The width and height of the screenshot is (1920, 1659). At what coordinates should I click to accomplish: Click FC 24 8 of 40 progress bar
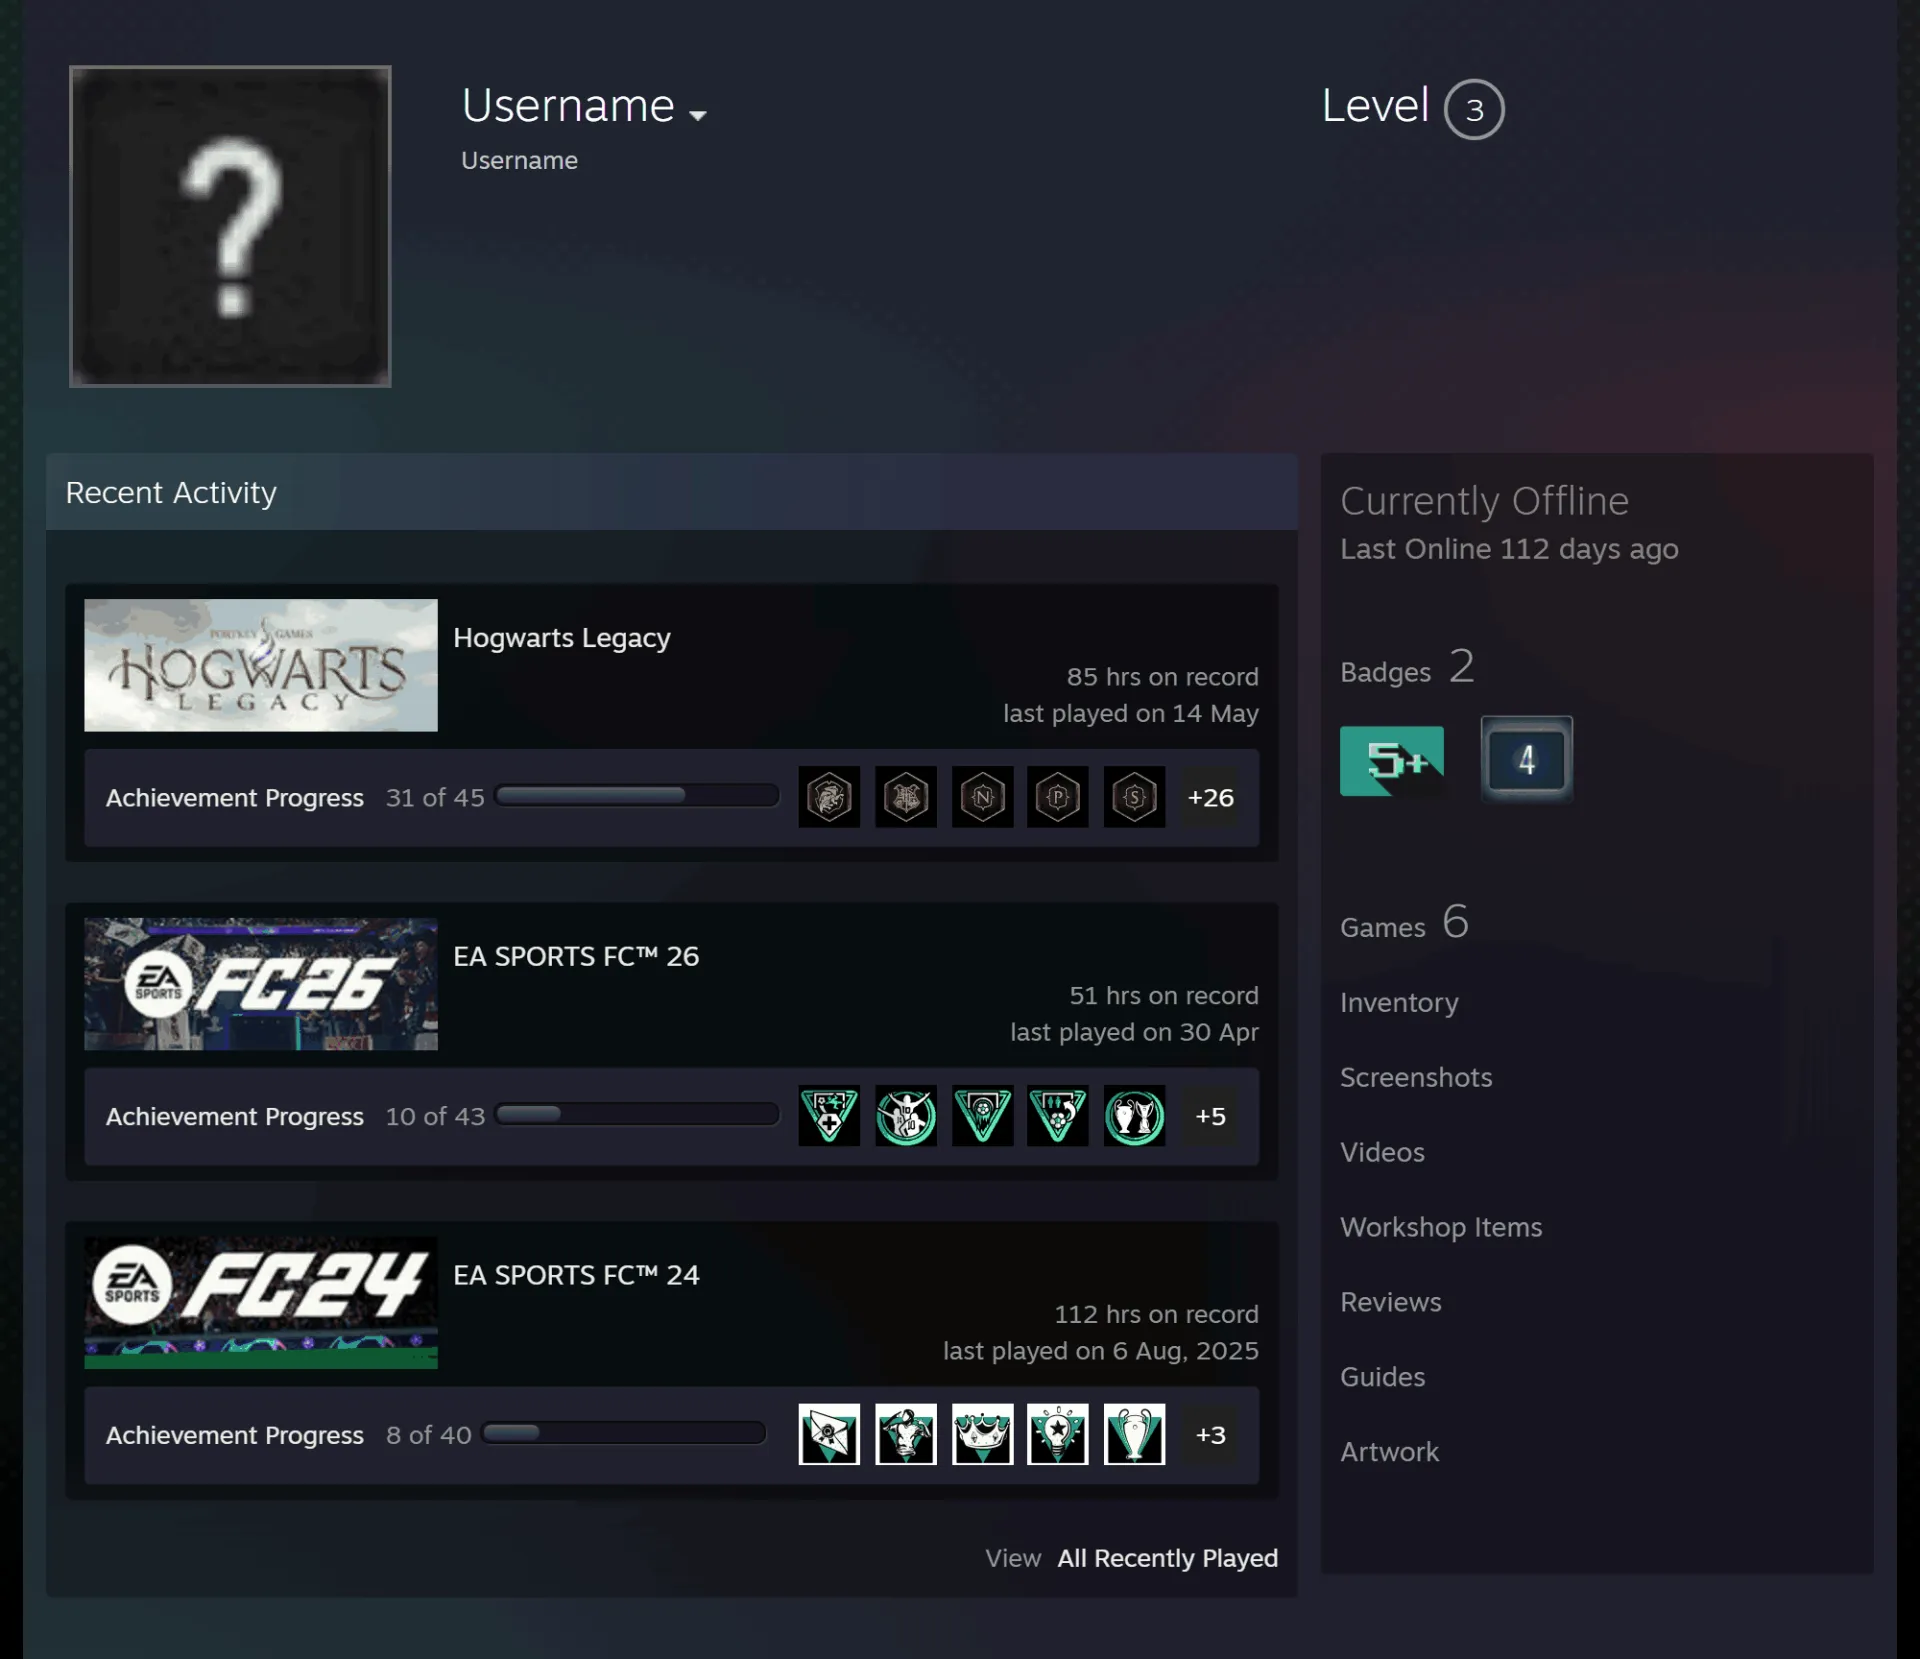[624, 1432]
